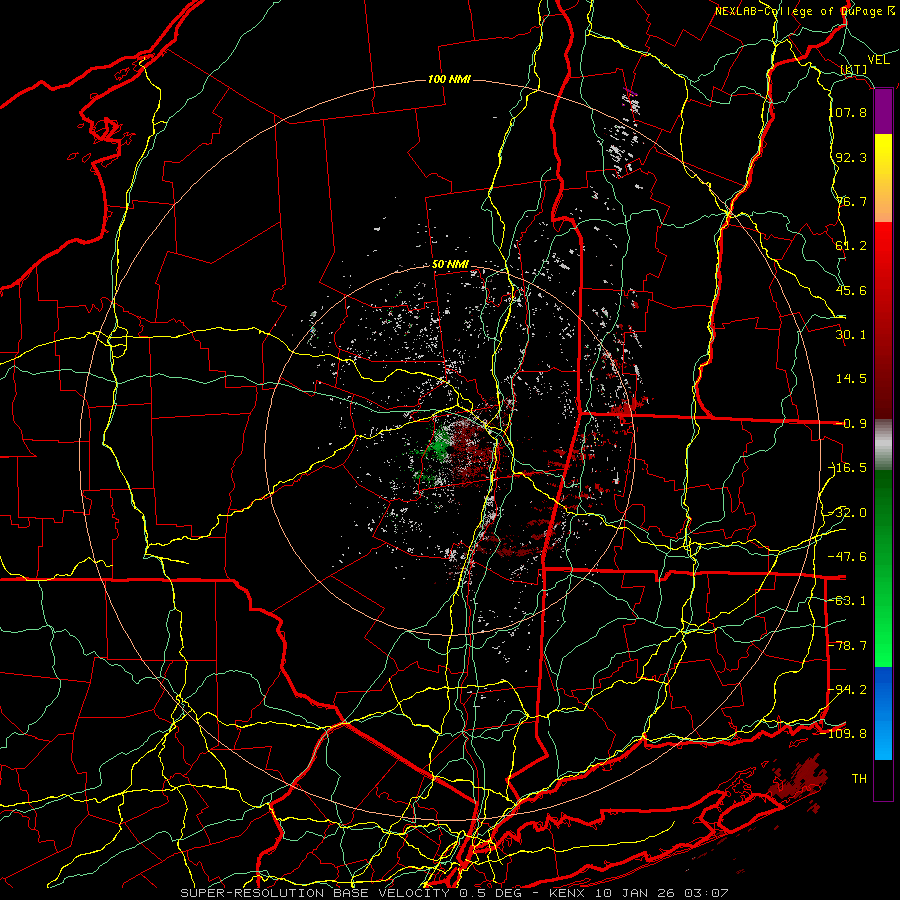900x900 pixels.
Task: Click the TH label below the color scale
Action: point(859,778)
